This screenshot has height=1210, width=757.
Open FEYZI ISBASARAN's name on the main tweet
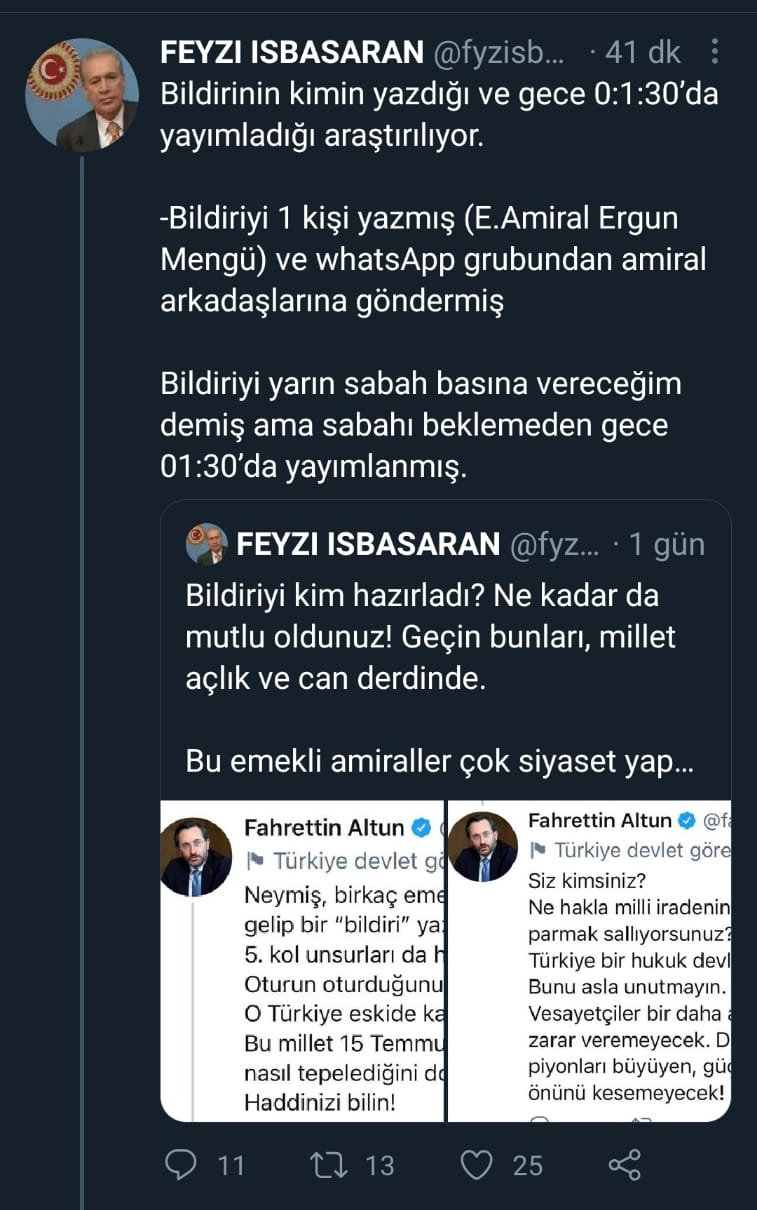tap(293, 52)
